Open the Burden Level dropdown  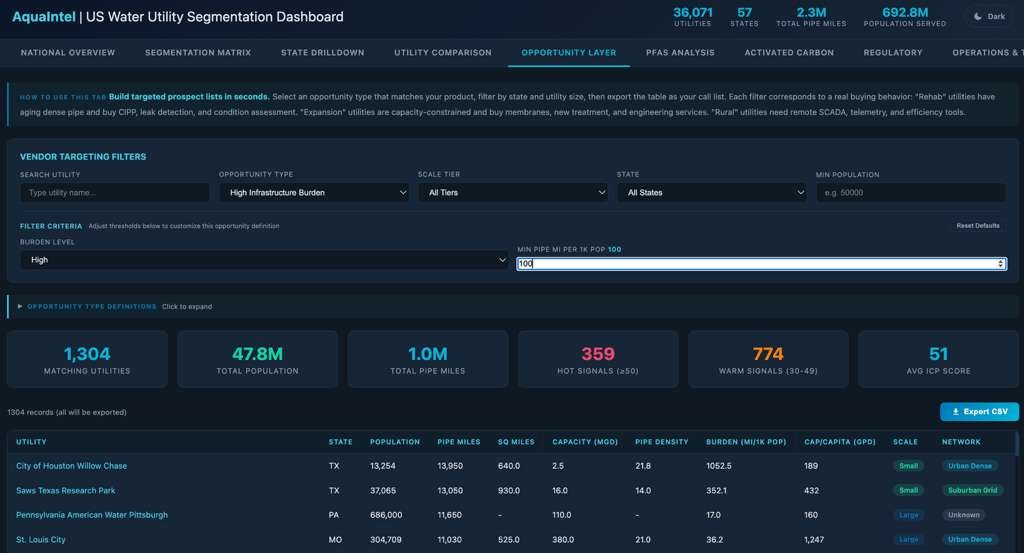click(264, 260)
